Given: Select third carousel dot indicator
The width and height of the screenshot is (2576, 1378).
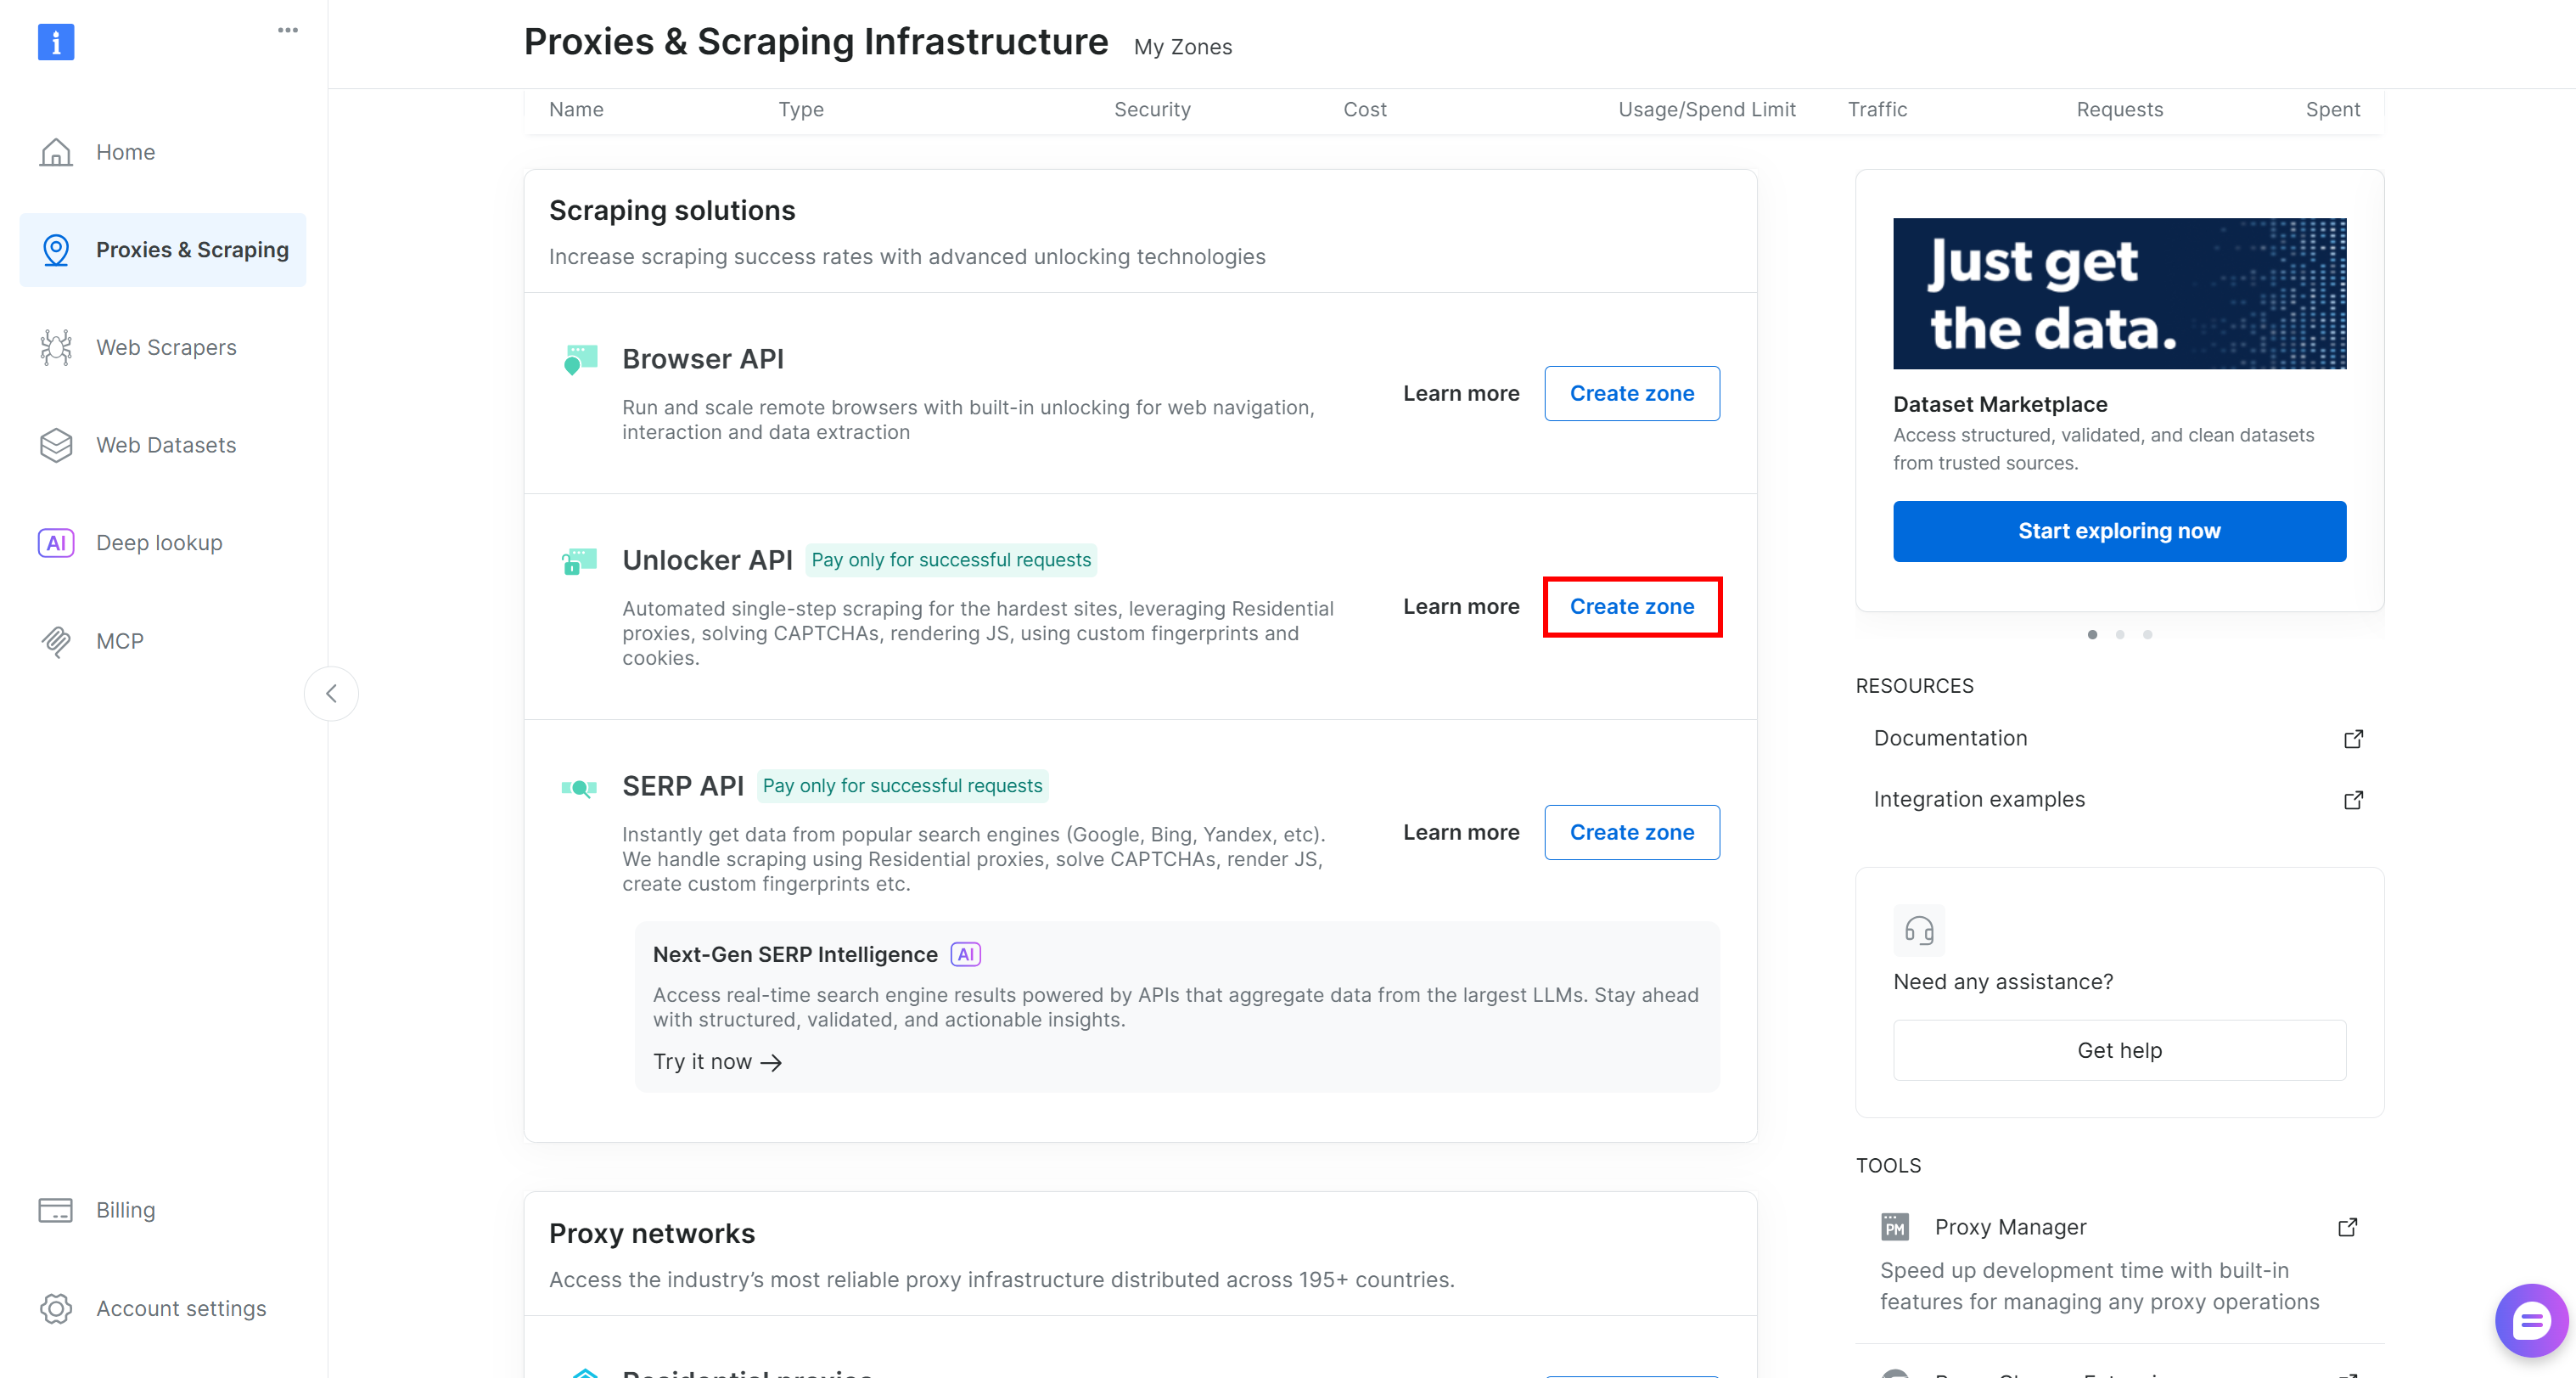Looking at the screenshot, I should 2147,634.
